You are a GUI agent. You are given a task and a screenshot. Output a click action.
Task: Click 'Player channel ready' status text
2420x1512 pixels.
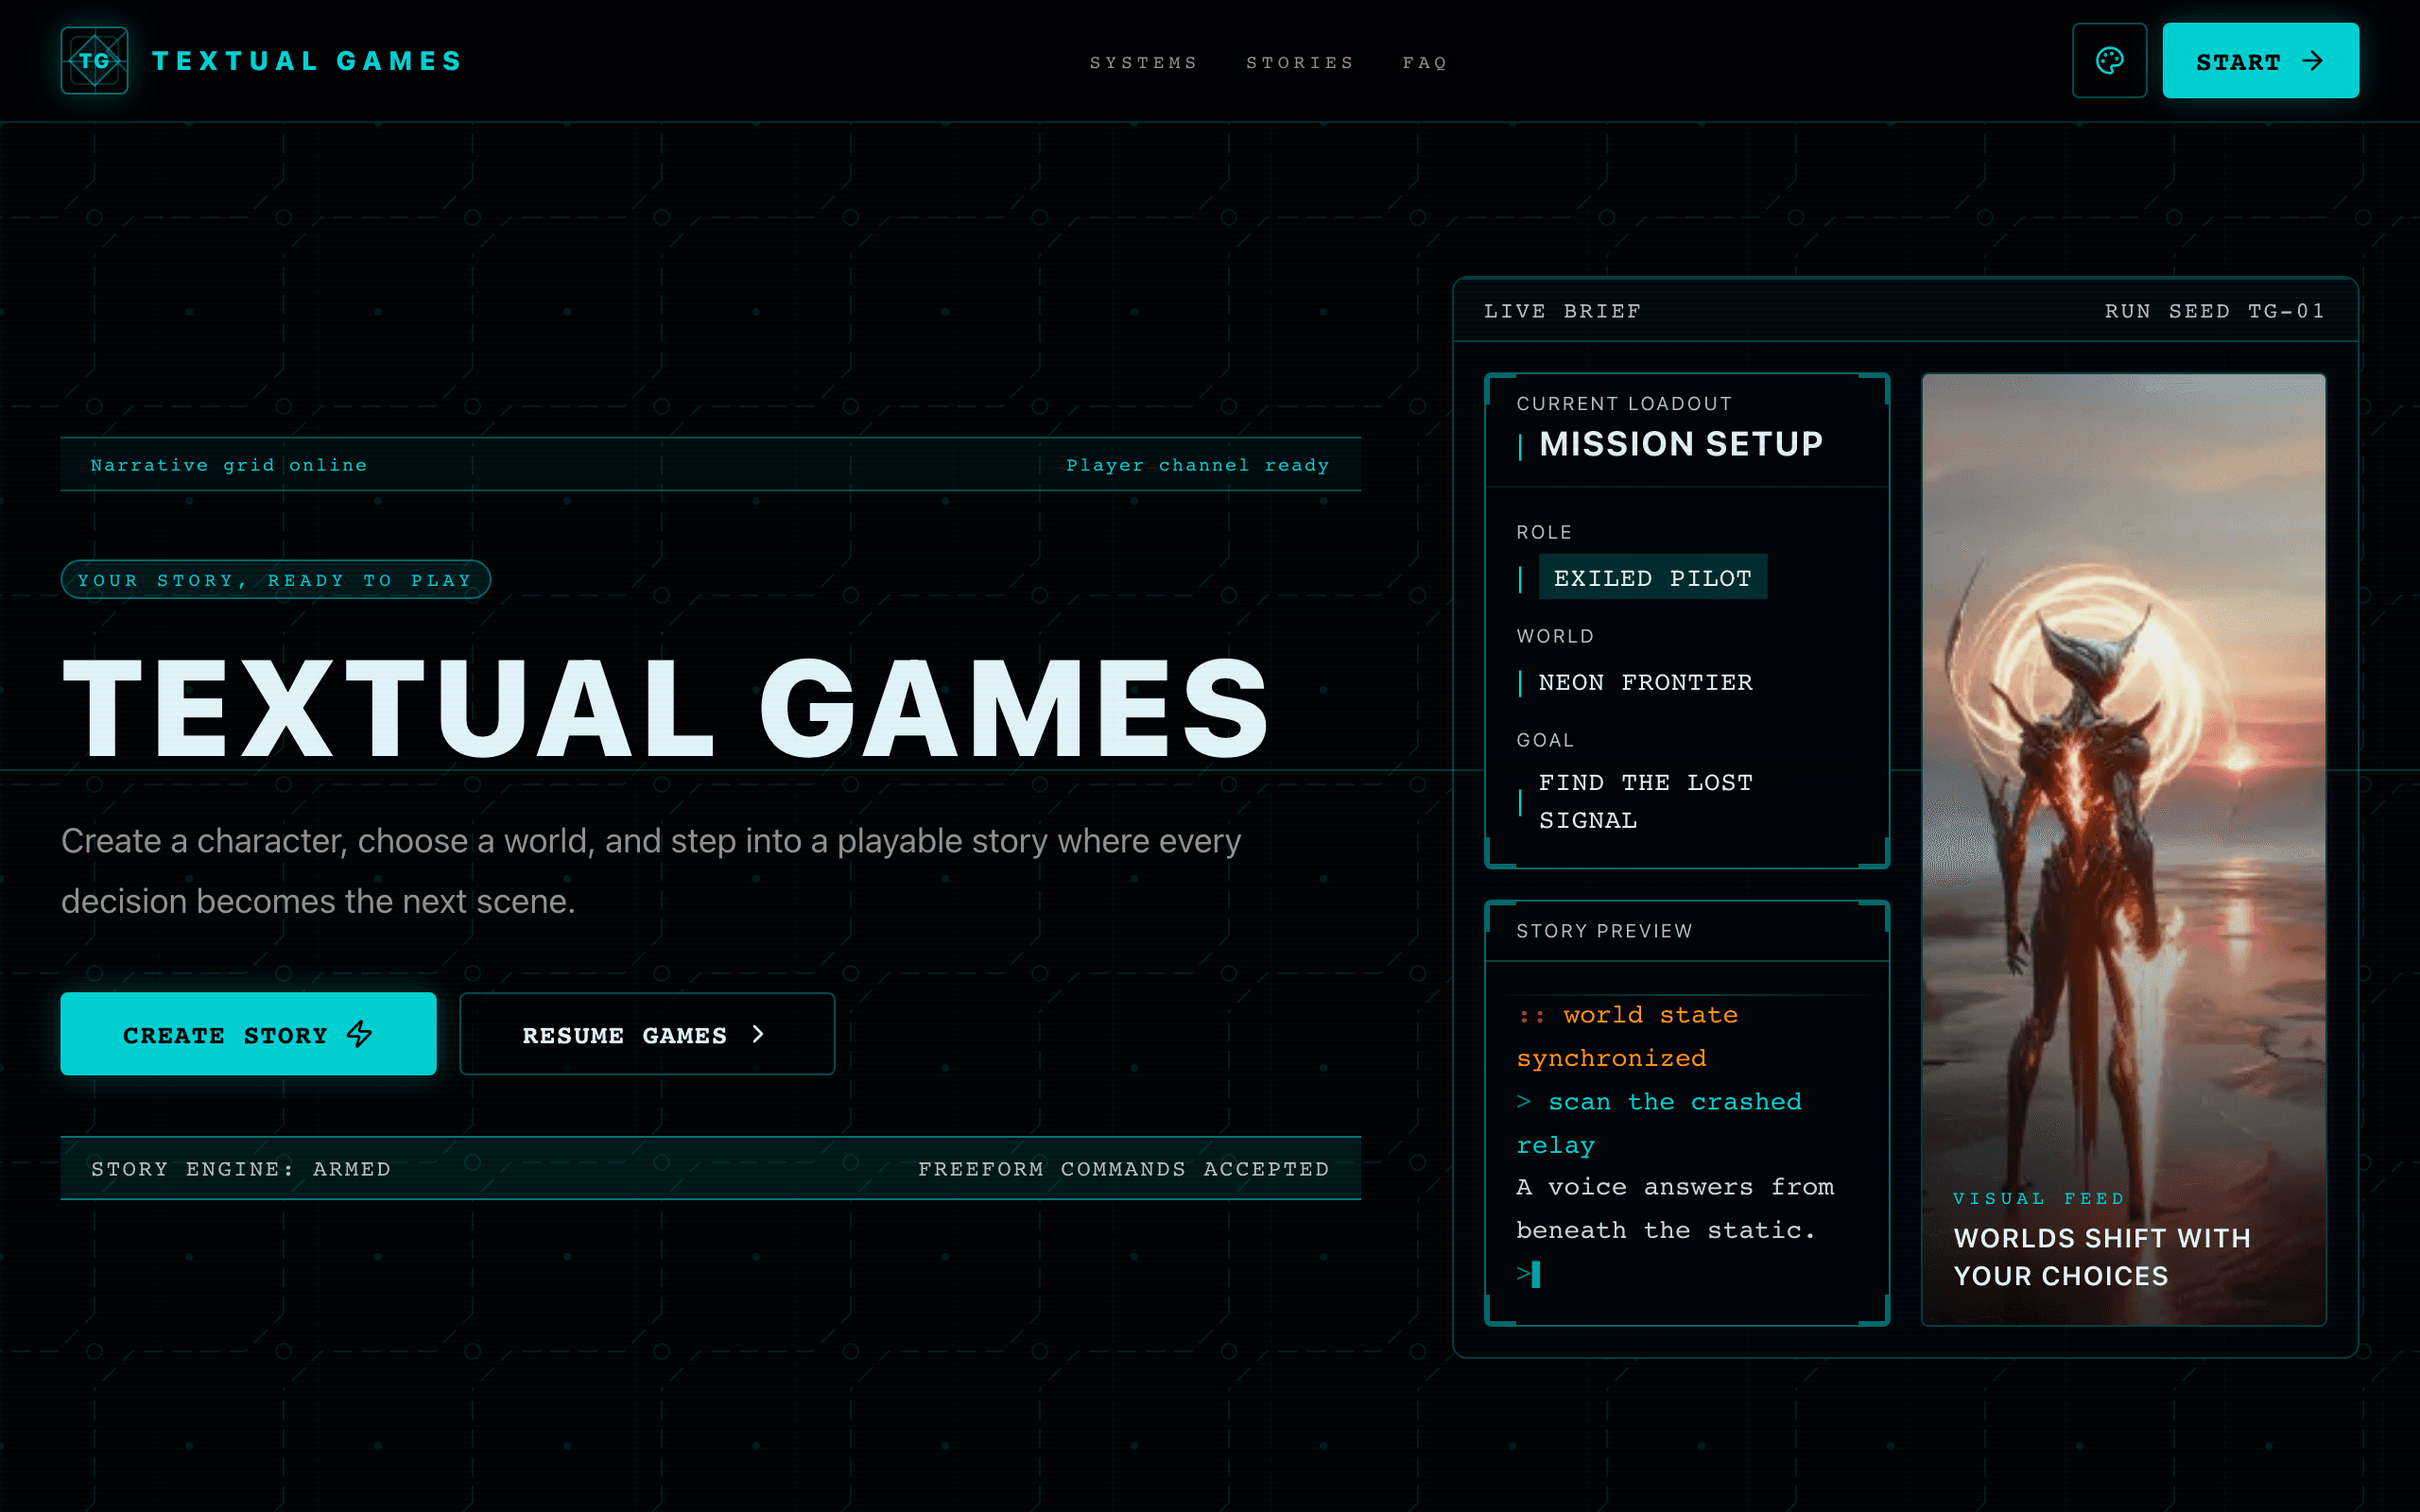pos(1197,465)
